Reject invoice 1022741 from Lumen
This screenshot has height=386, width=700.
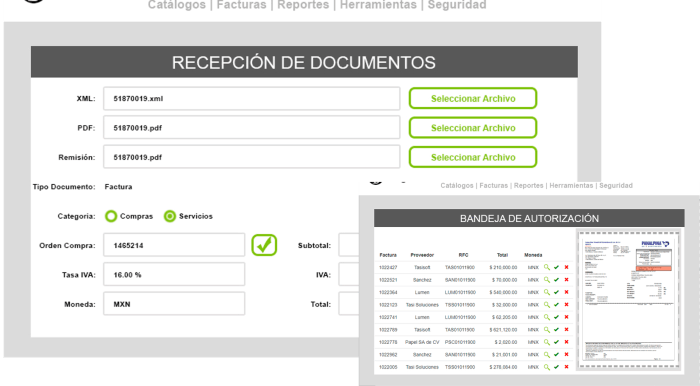[567, 317]
